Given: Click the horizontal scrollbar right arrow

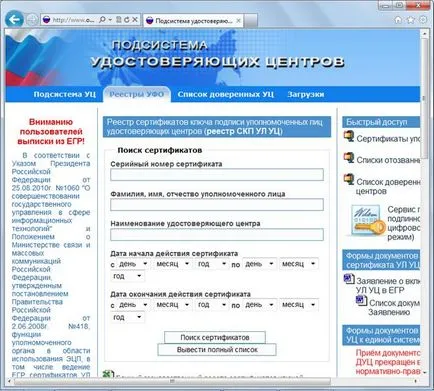Looking at the screenshot, I should click(x=415, y=381).
